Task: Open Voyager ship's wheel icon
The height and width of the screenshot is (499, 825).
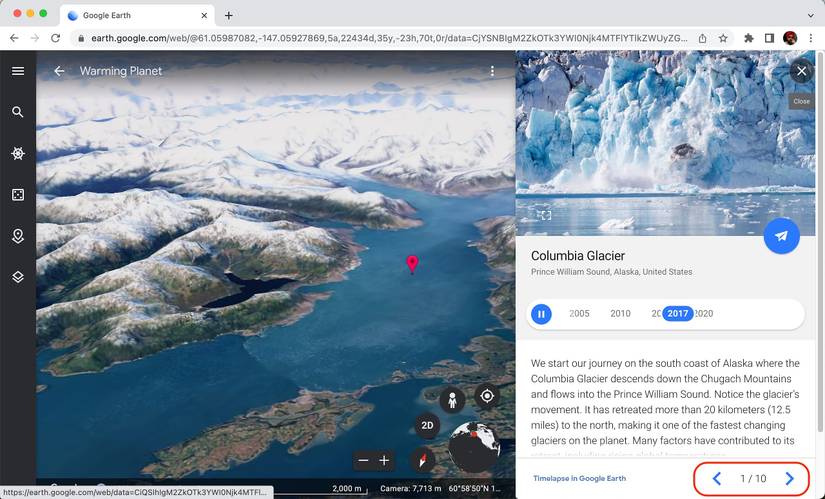Action: [18, 153]
